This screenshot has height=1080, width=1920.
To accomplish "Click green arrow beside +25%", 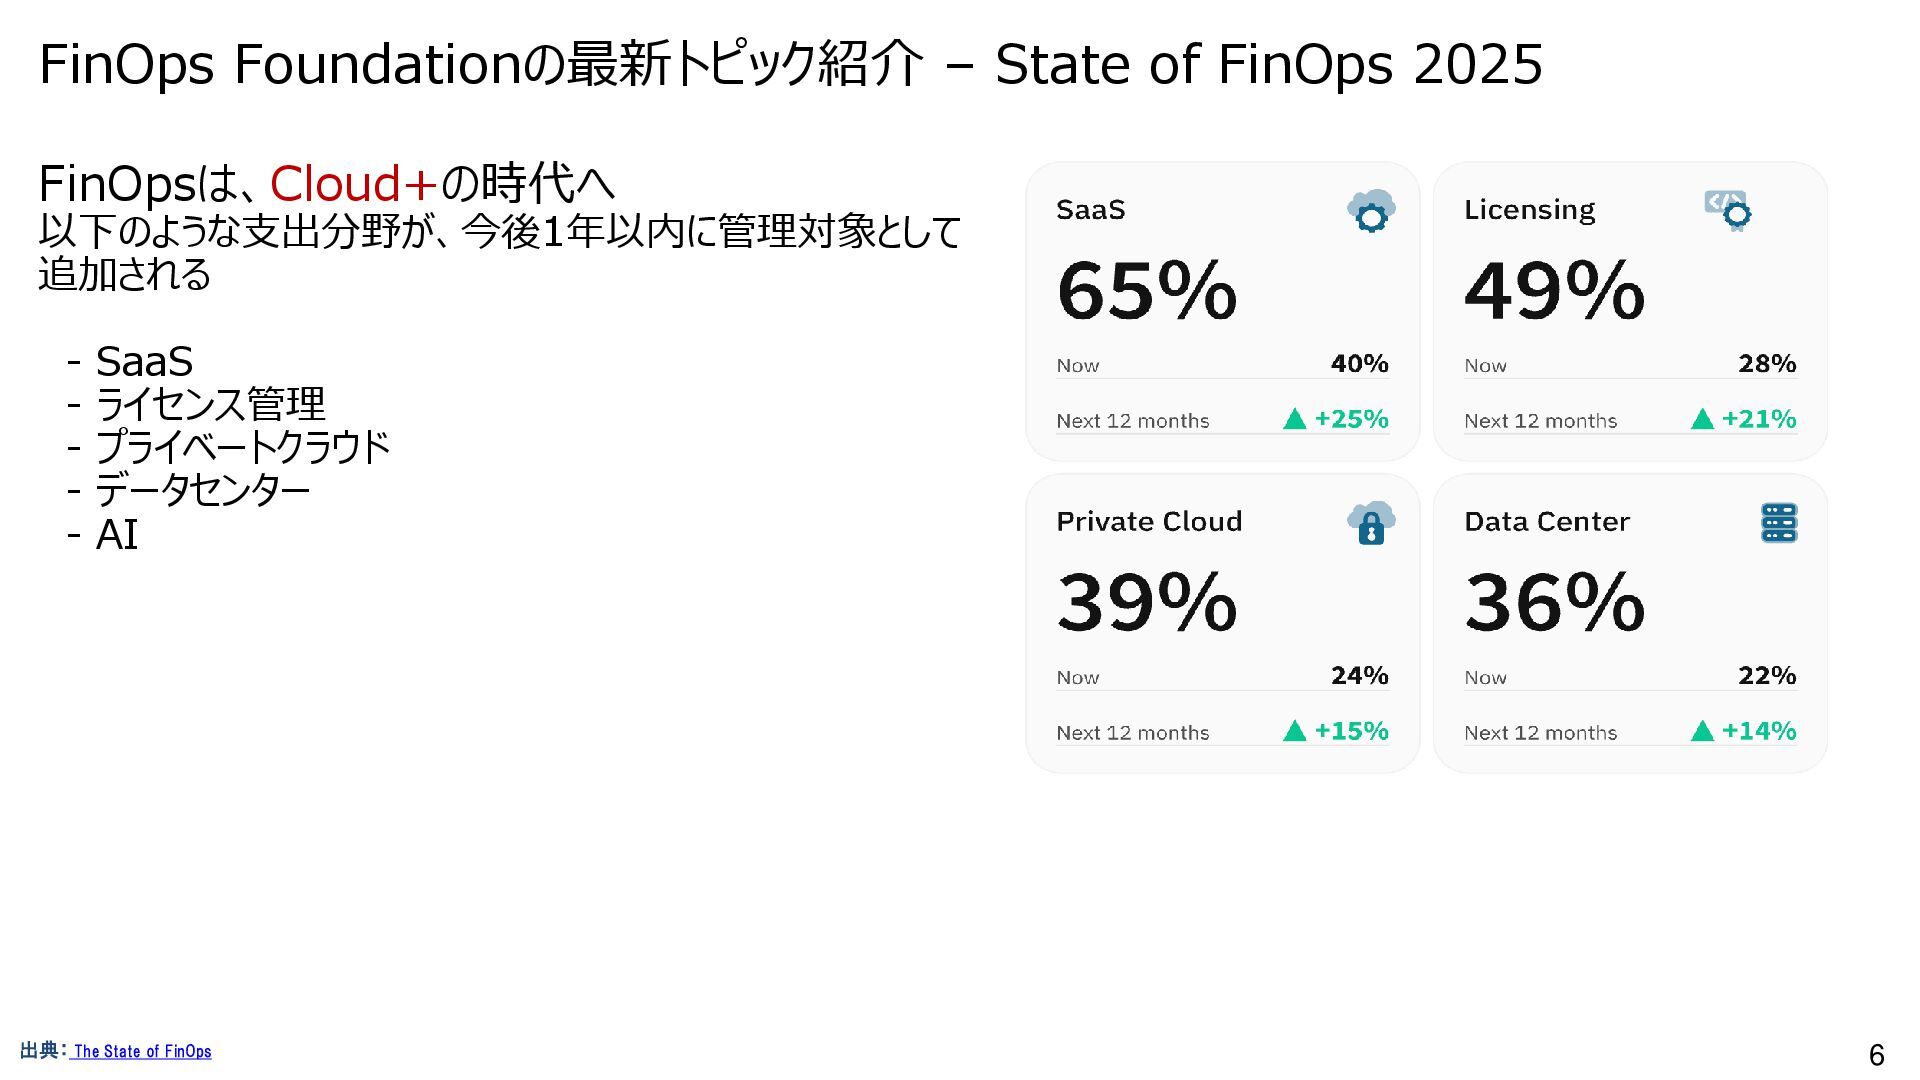I will pos(1295,419).
